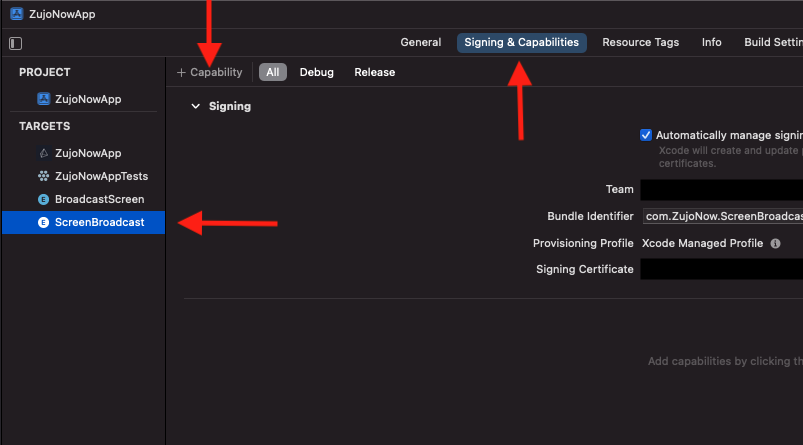803x445 pixels.
Task: Switch to Resource Tags tab
Action: [x=640, y=43]
